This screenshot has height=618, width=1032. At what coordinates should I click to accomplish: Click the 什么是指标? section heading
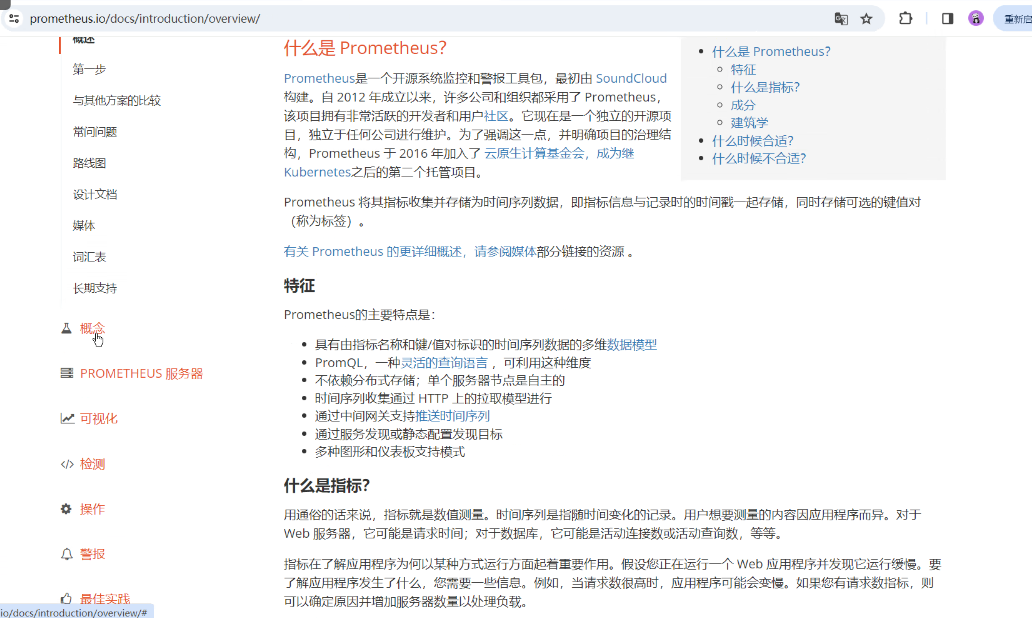click(x=326, y=486)
